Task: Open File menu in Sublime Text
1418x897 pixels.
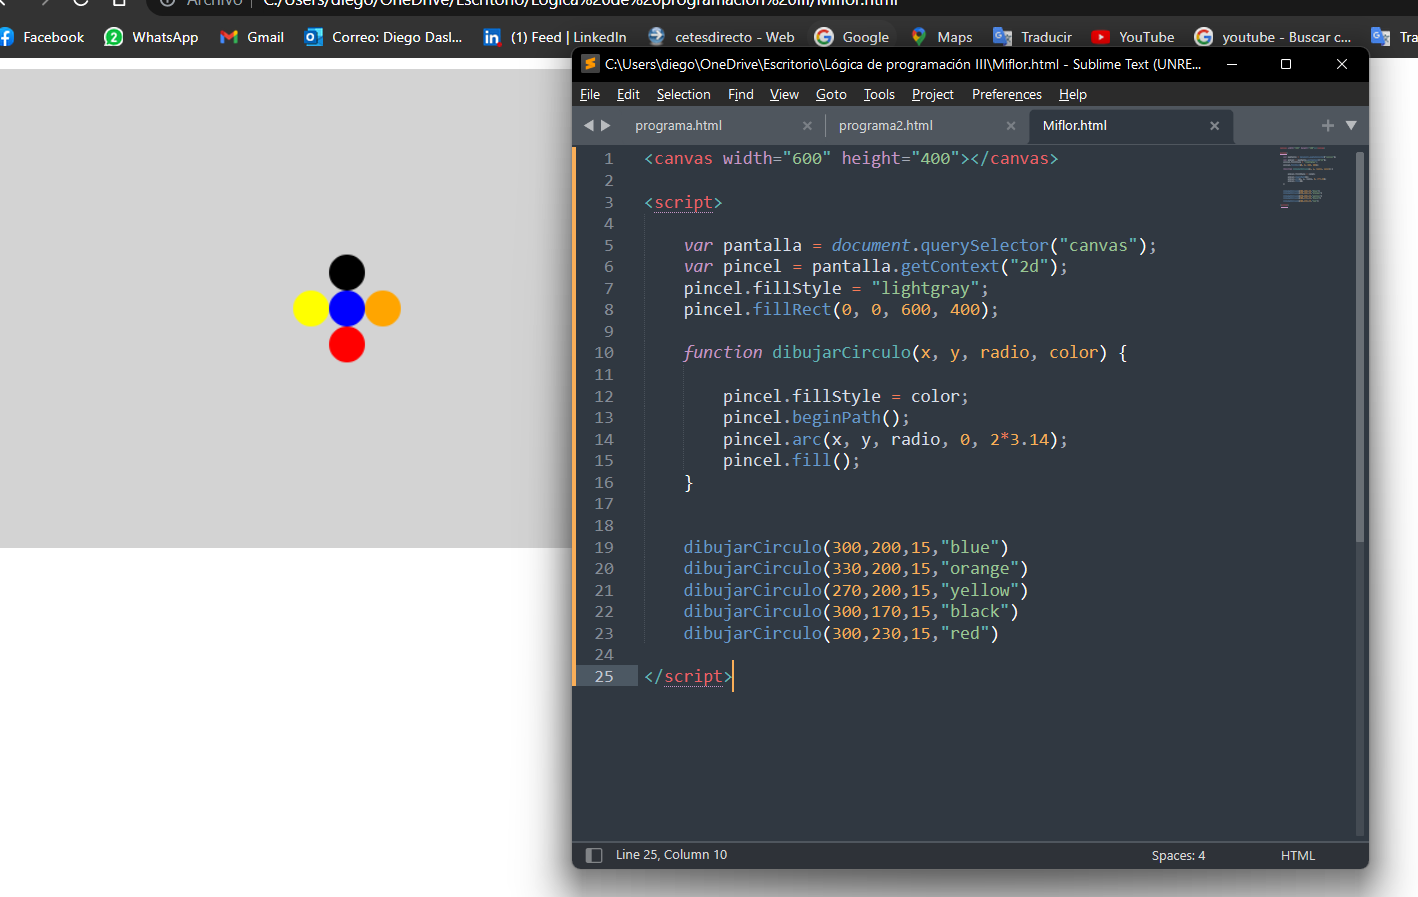Action: pyautogui.click(x=590, y=94)
